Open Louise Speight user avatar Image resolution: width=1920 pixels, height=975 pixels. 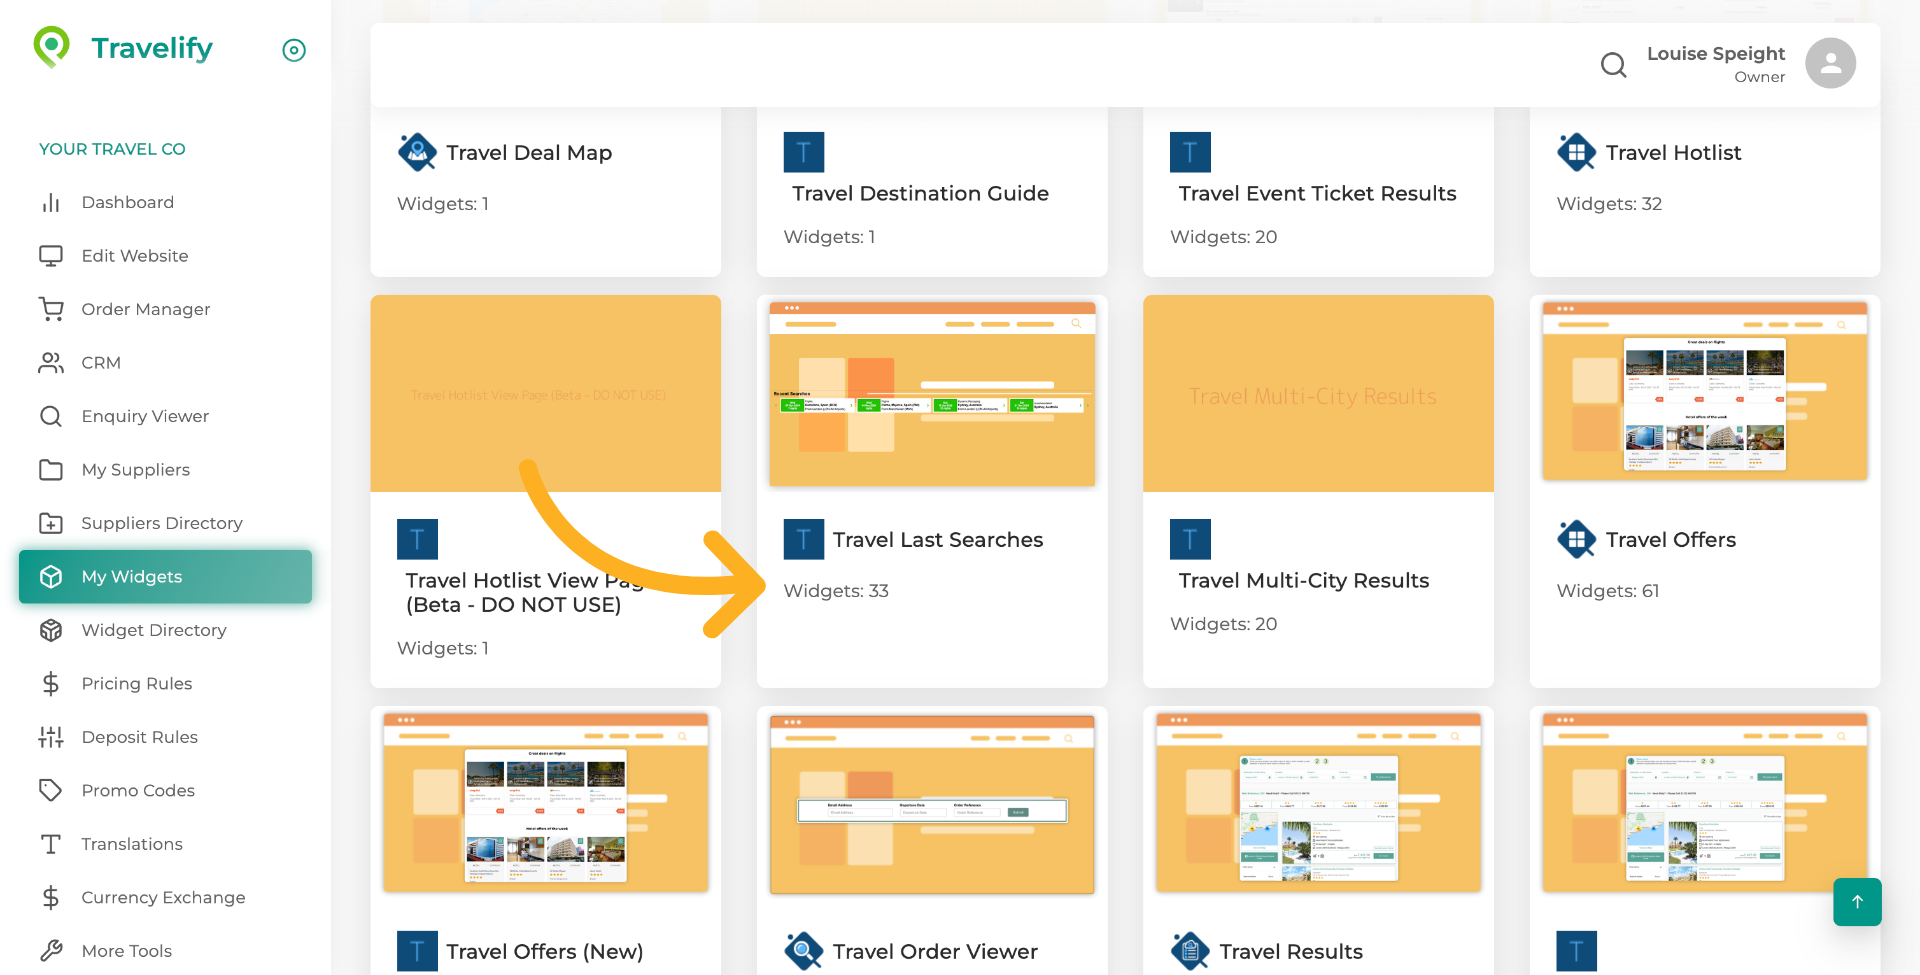pos(1829,64)
